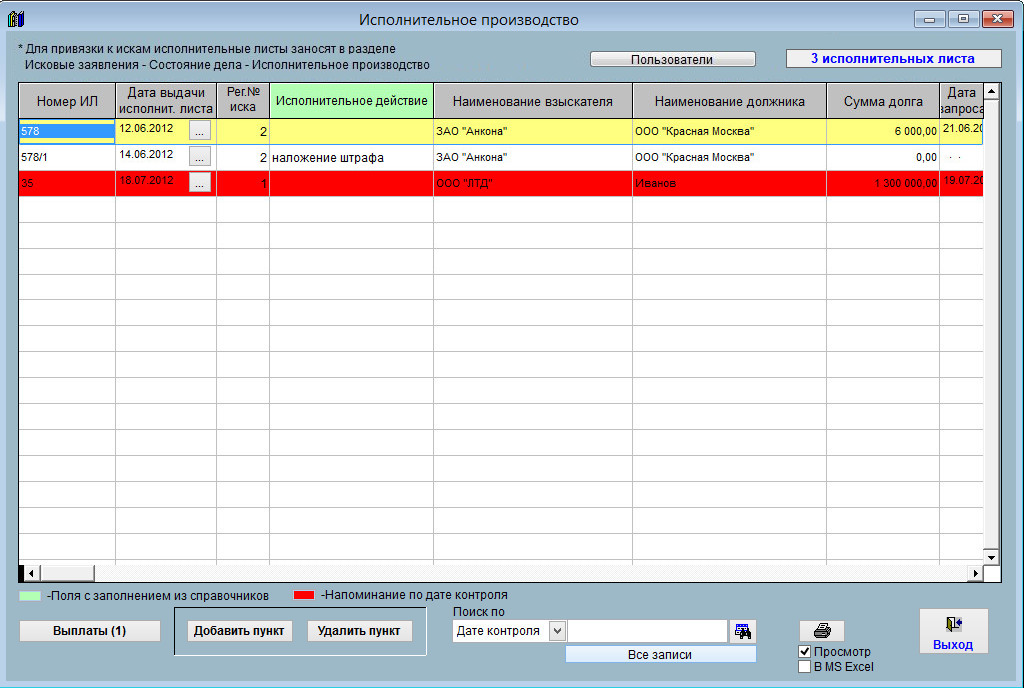Select cell 35 in red row
Image resolution: width=1027 pixels, height=688 pixels.
(67, 183)
